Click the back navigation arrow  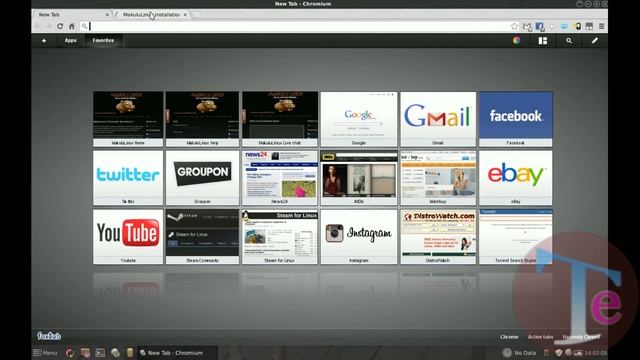coord(38,26)
